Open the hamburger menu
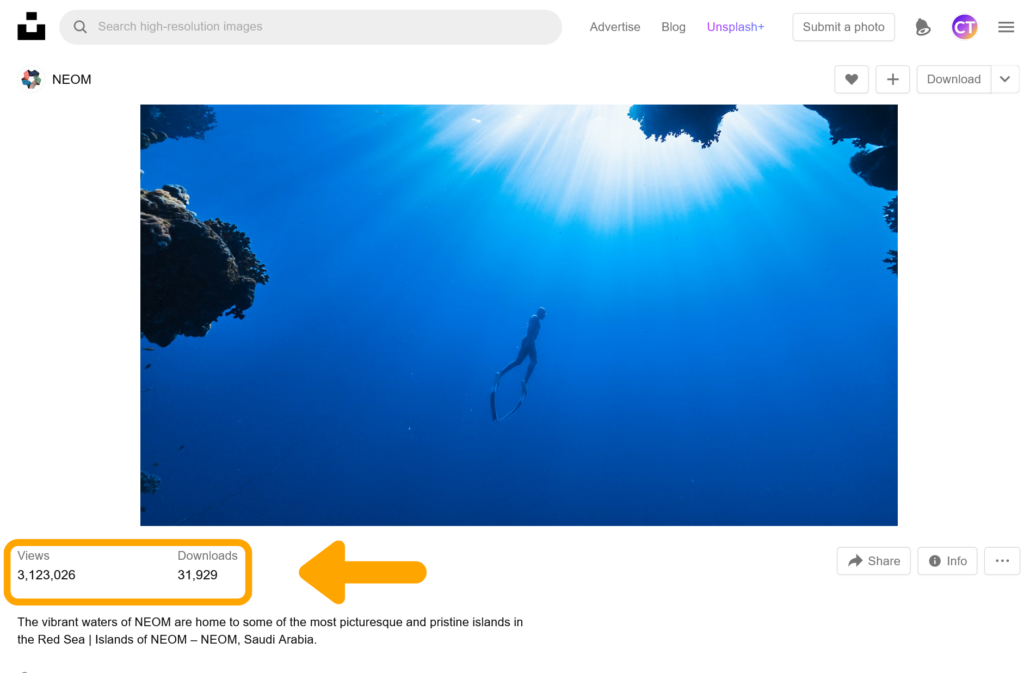This screenshot has height=673, width=1024. coord(1006,27)
